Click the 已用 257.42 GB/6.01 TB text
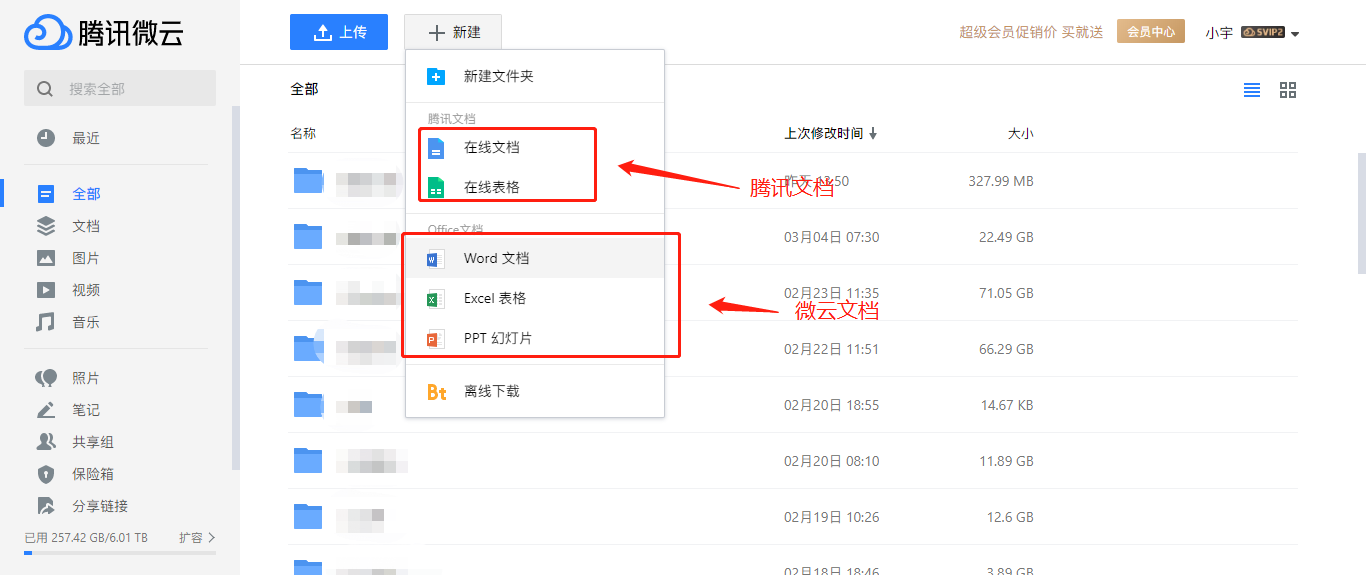Viewport: 1366px width, 575px height. tap(86, 538)
